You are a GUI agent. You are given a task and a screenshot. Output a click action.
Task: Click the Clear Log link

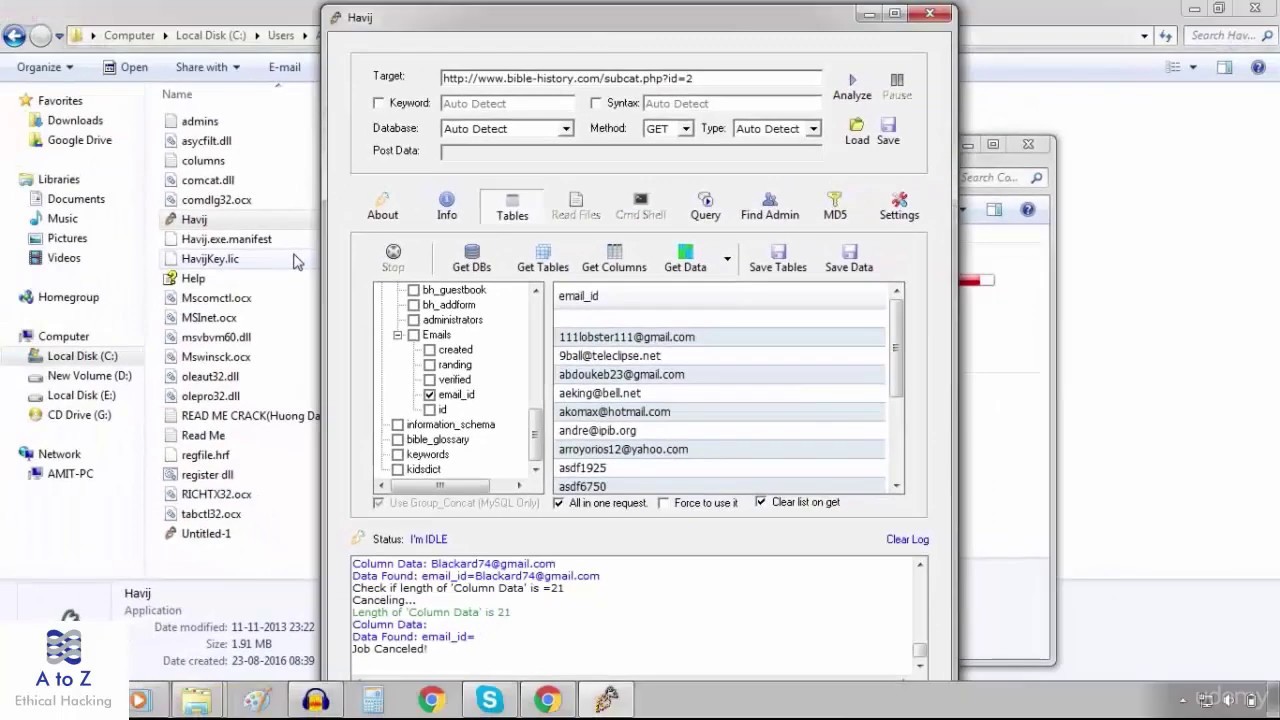[x=907, y=539]
